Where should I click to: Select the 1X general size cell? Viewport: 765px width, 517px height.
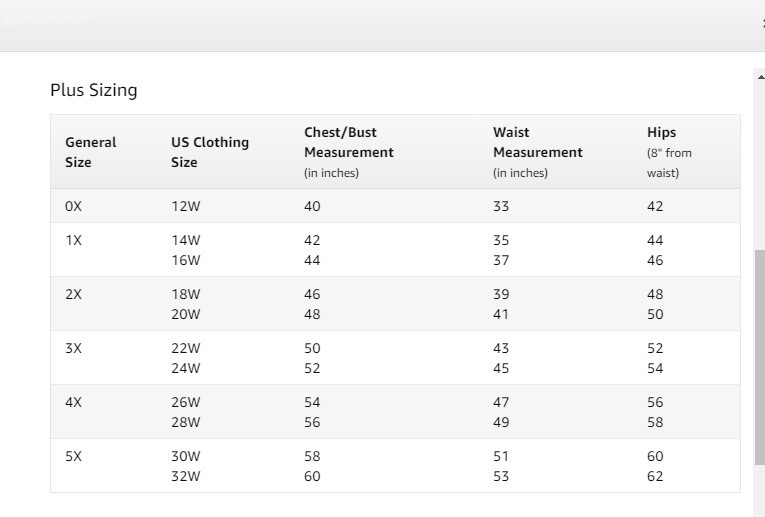click(x=73, y=240)
